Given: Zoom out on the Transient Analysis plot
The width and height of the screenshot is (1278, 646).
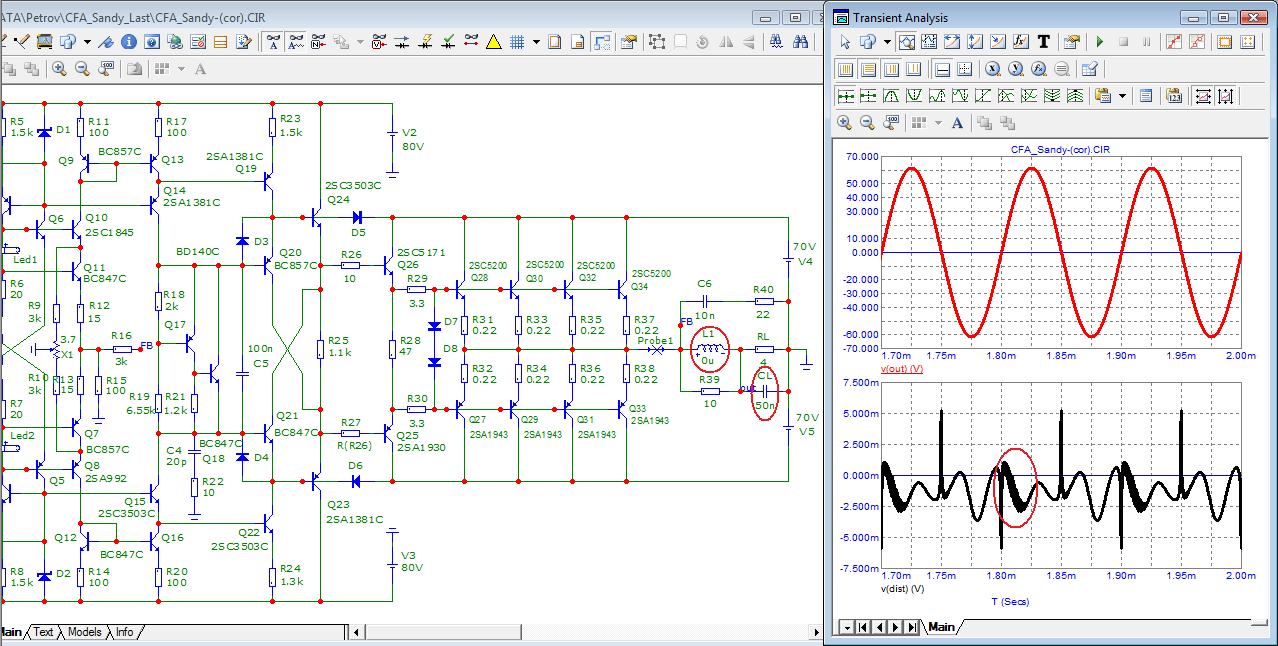Looking at the screenshot, I should click(x=867, y=123).
